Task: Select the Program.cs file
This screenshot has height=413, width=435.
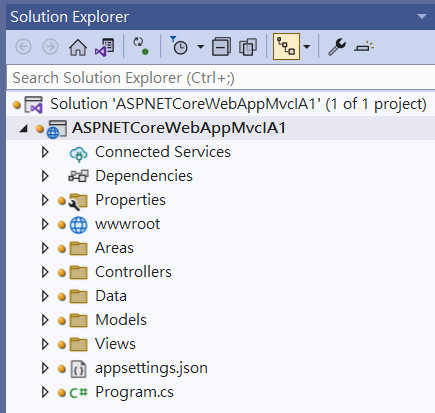Action: pyautogui.click(x=134, y=392)
